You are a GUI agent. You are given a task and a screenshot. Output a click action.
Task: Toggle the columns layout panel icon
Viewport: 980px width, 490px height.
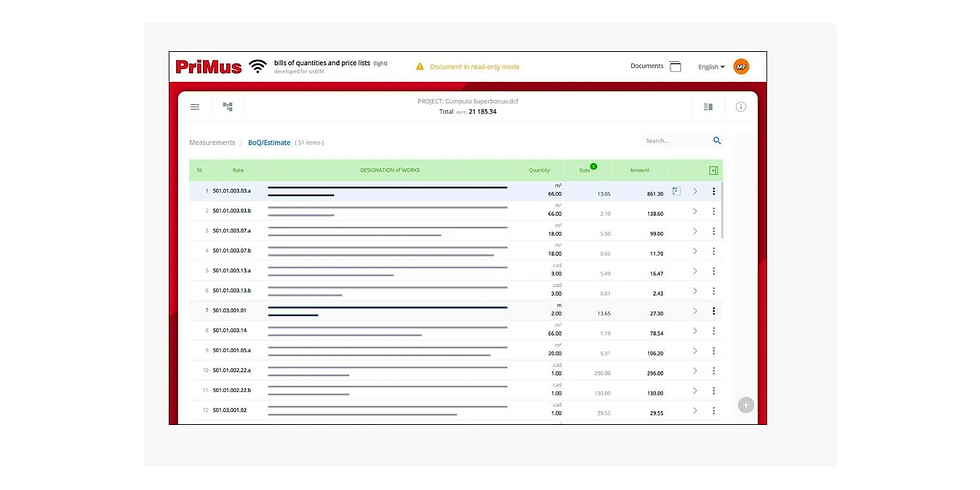tap(708, 107)
